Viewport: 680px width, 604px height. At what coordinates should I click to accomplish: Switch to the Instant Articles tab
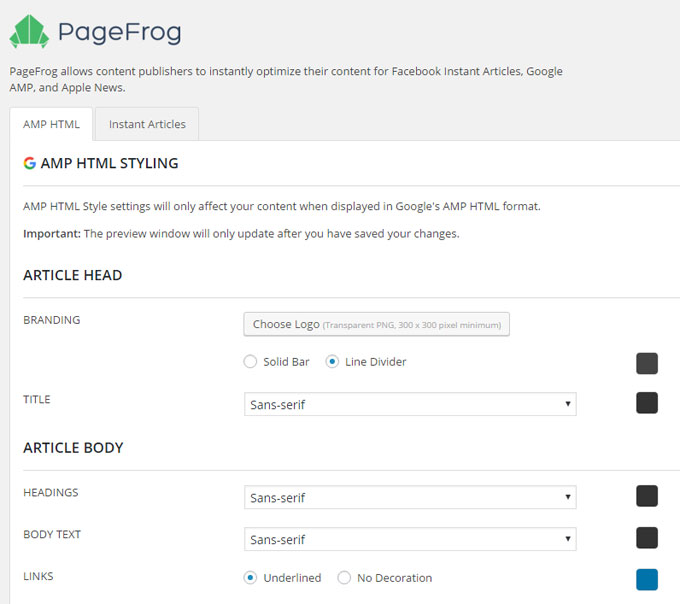pos(147,124)
